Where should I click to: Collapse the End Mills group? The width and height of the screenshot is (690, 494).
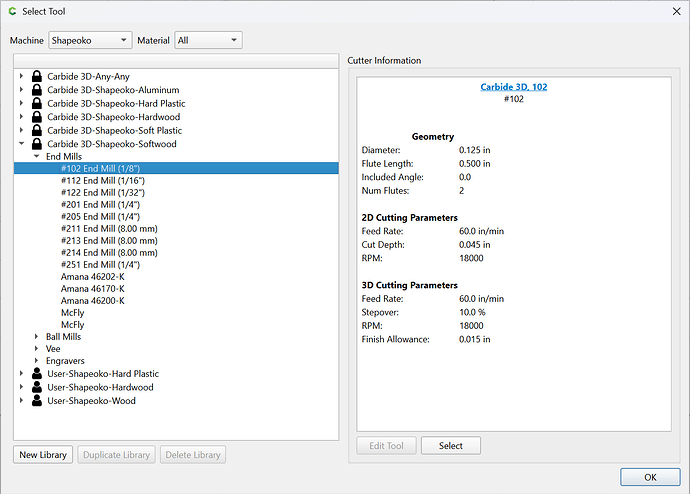pos(37,156)
